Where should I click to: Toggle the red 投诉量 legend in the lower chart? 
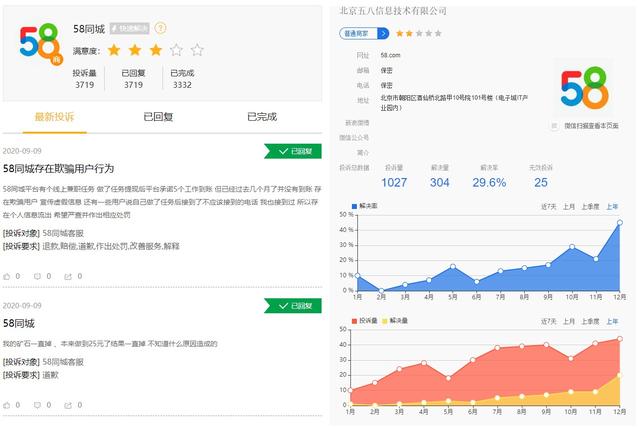(364, 321)
